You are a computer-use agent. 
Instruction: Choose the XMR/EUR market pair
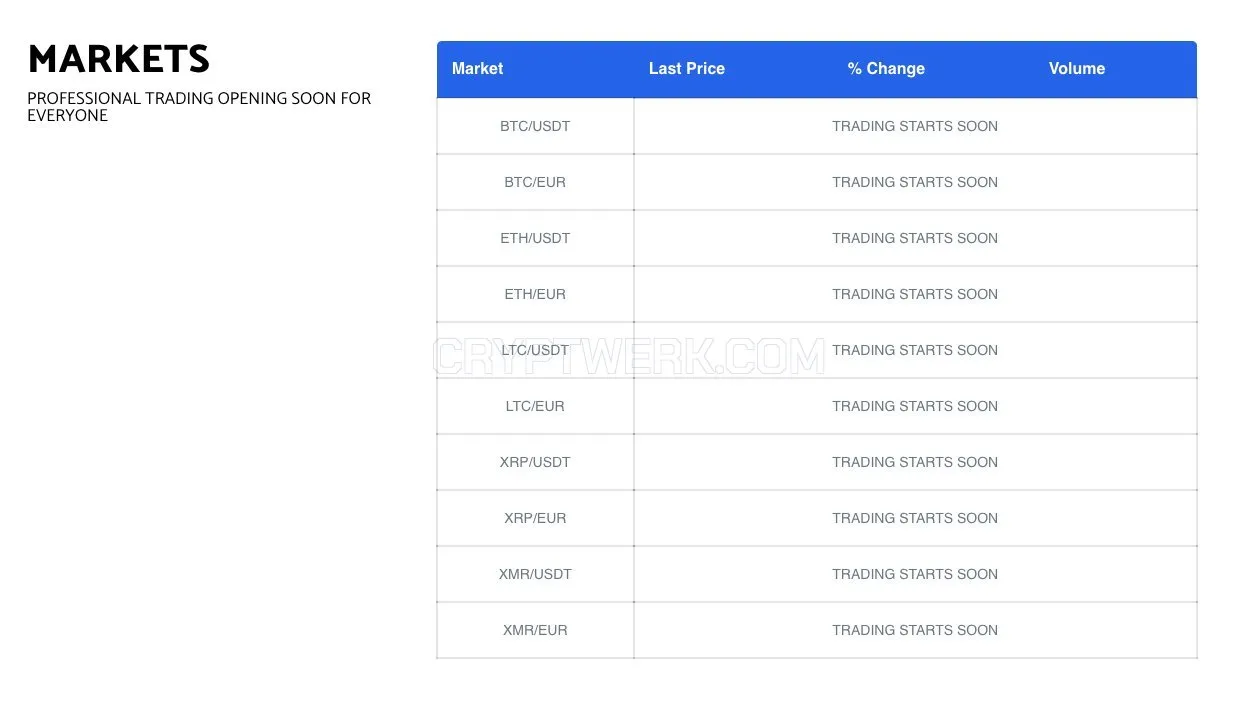tap(535, 630)
